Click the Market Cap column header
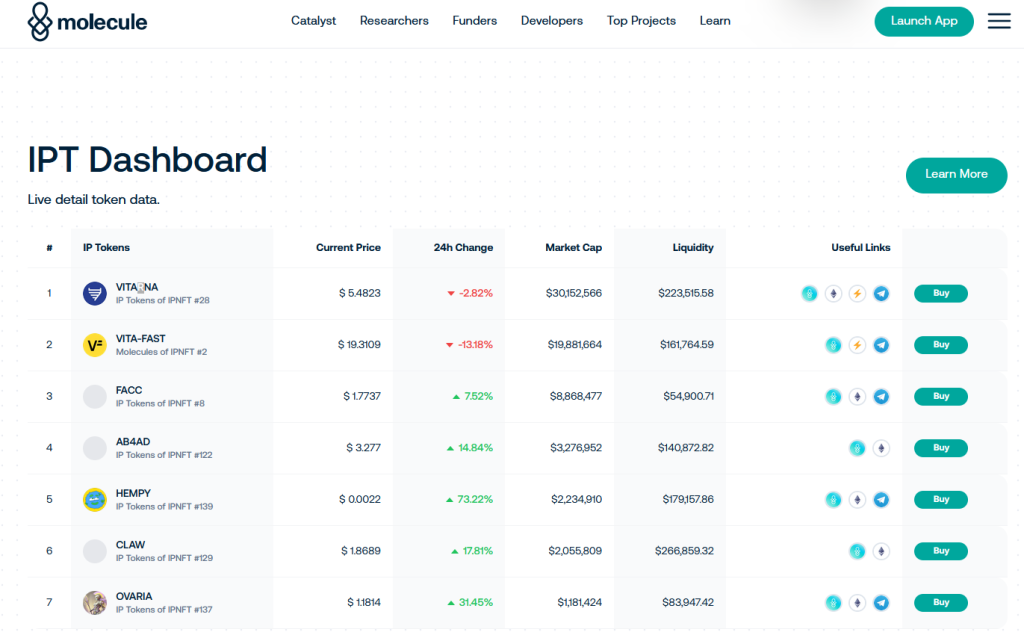Viewport: 1024px width, 638px height. click(x=573, y=248)
